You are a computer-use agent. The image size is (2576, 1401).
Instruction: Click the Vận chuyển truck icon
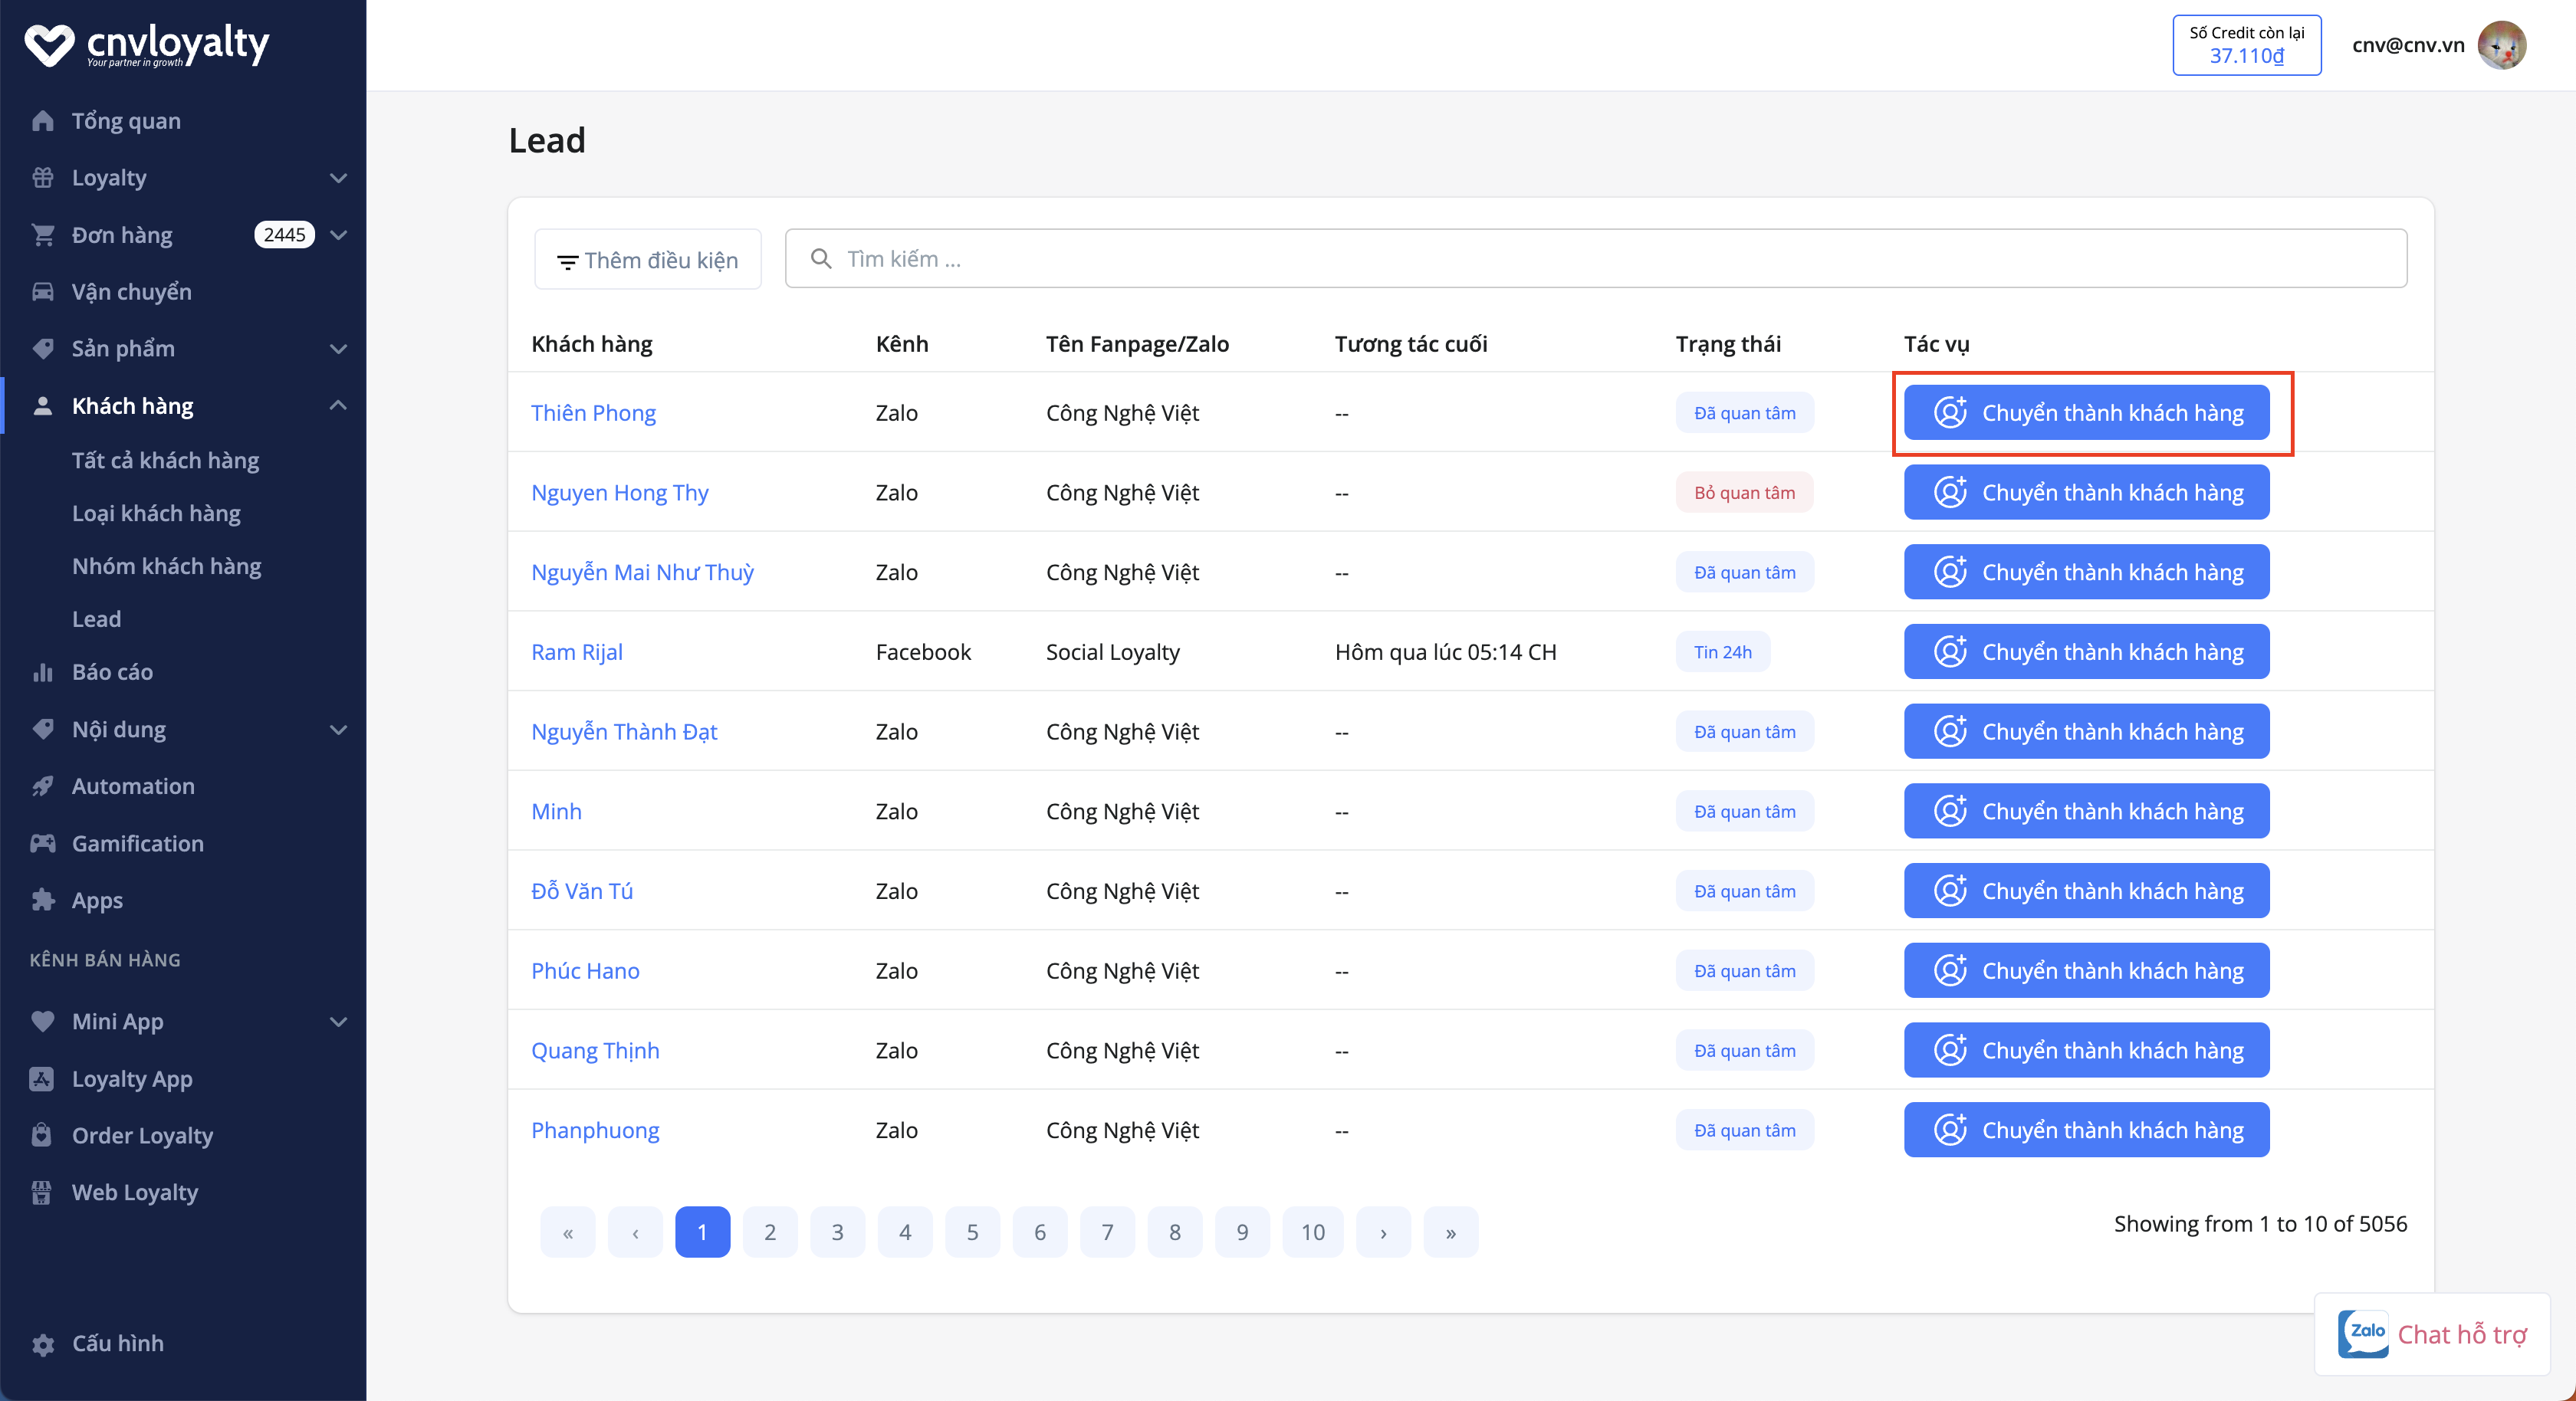click(42, 292)
